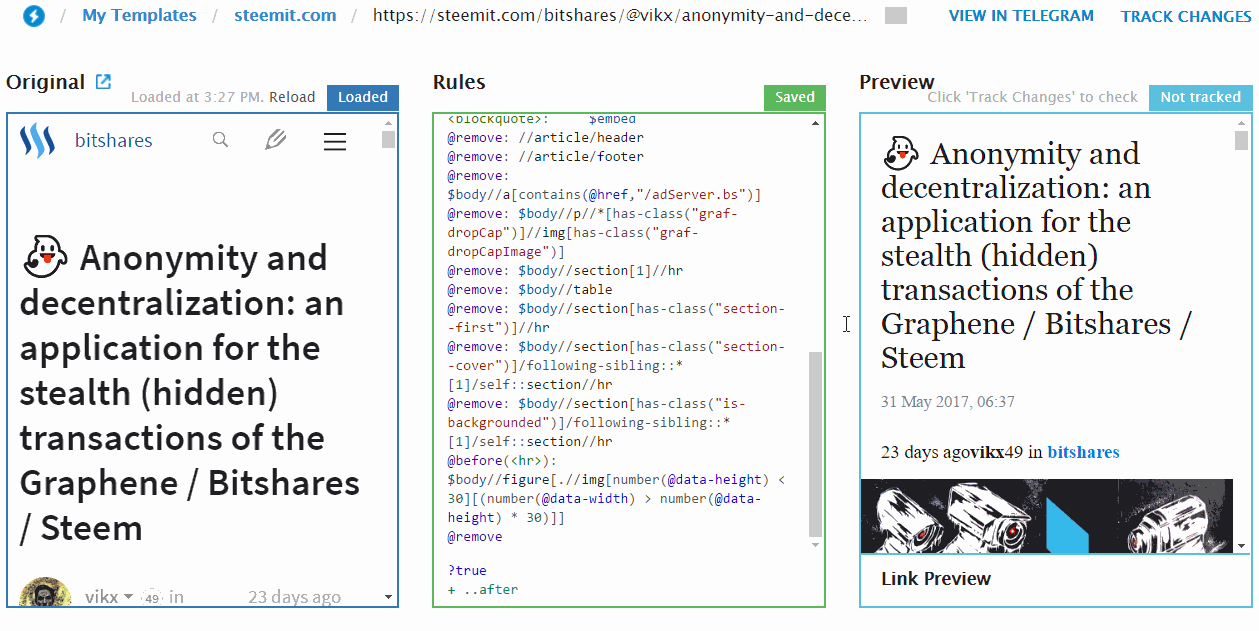This screenshot has width=1259, height=631.
Task: Click the reputation 49 badge
Action: (152, 598)
